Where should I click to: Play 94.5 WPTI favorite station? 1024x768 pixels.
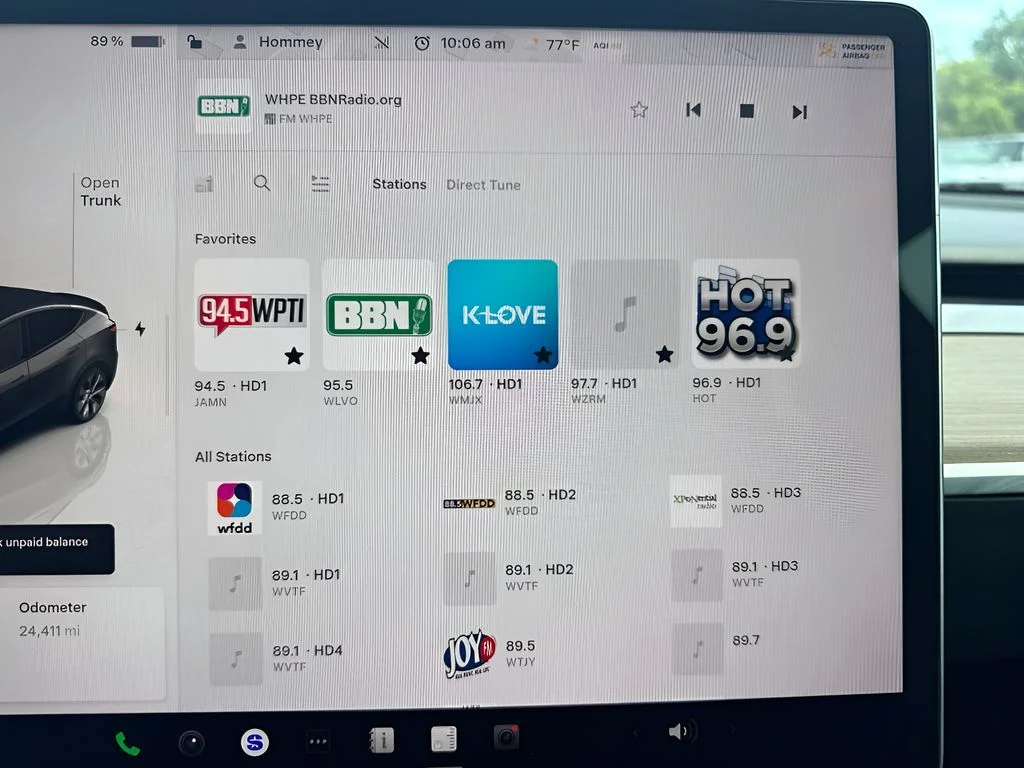tap(251, 315)
